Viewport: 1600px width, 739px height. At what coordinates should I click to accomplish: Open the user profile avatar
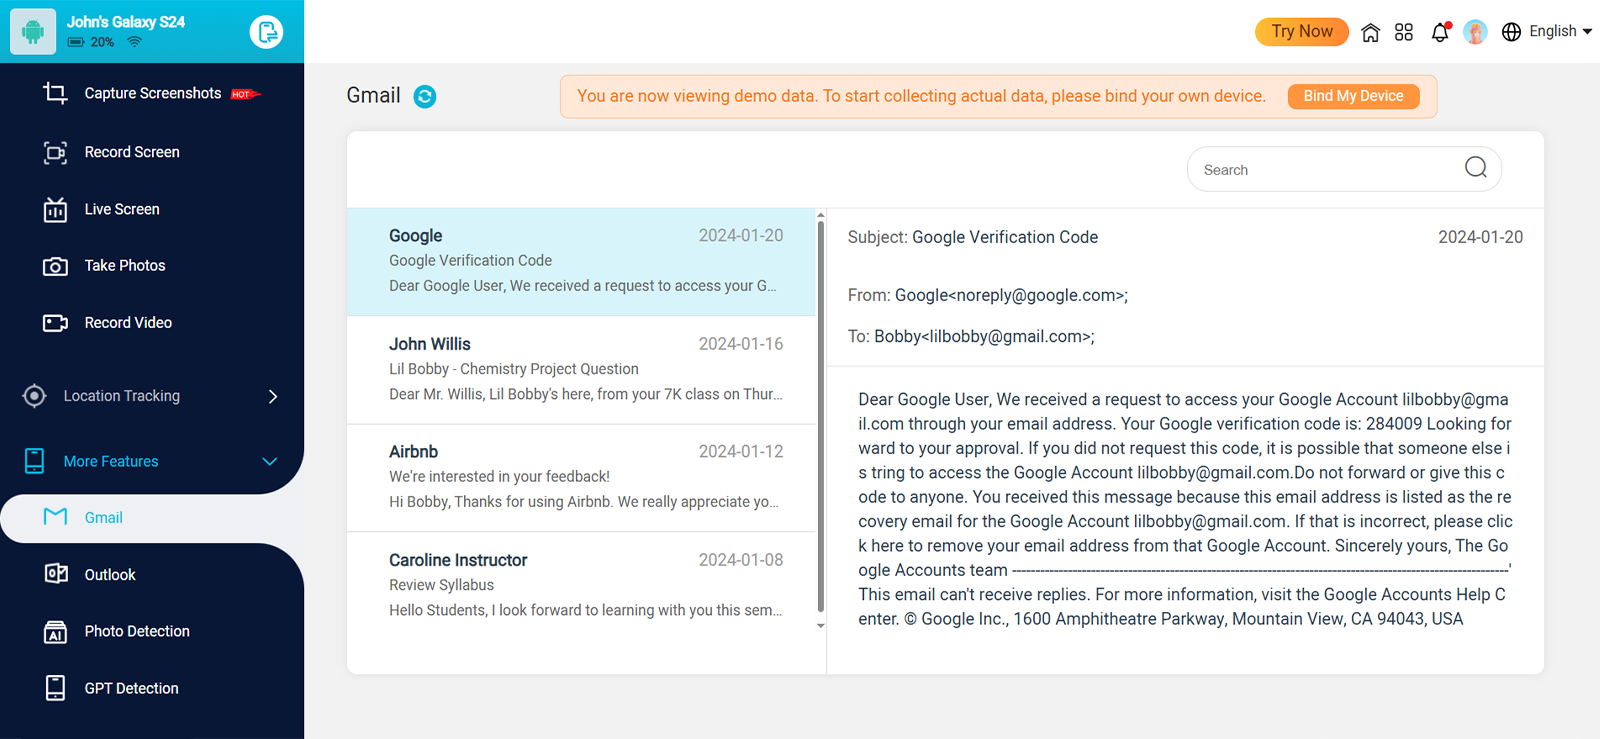[1475, 32]
